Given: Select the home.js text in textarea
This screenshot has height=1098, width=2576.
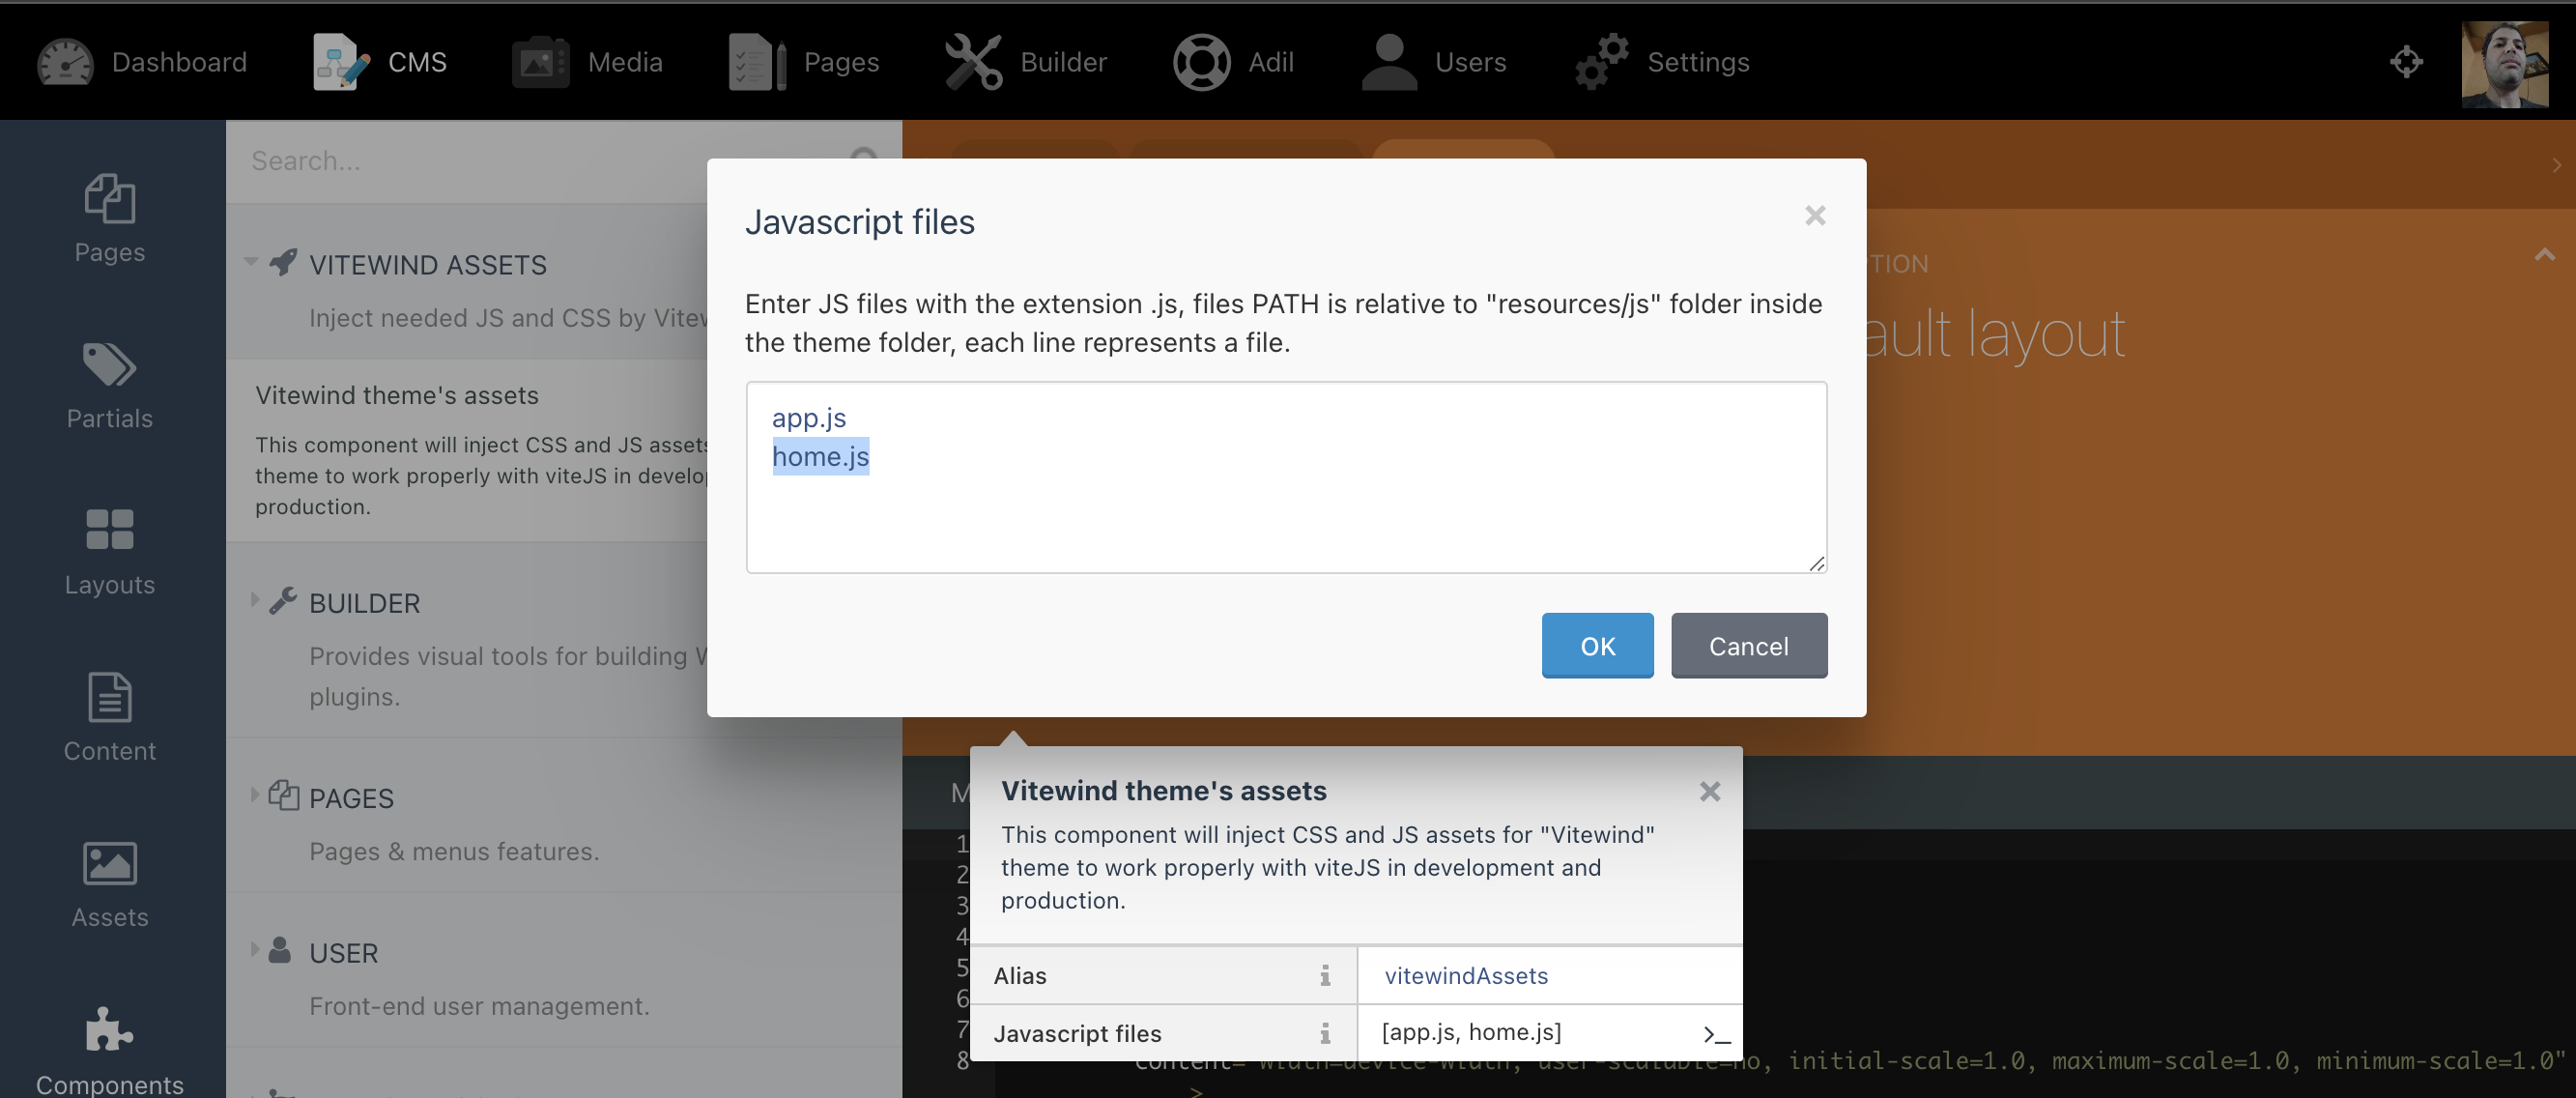Looking at the screenshot, I should pos(819,455).
